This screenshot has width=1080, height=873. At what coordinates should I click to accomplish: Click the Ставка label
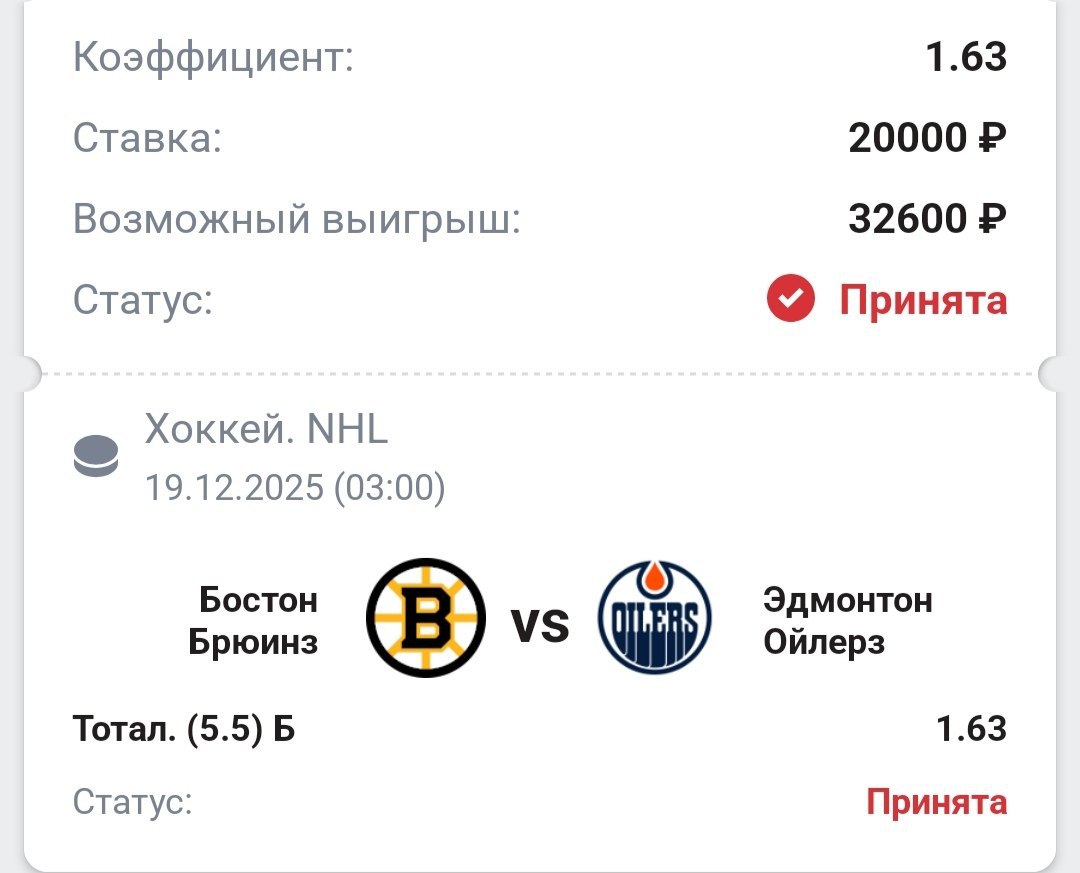click(147, 139)
